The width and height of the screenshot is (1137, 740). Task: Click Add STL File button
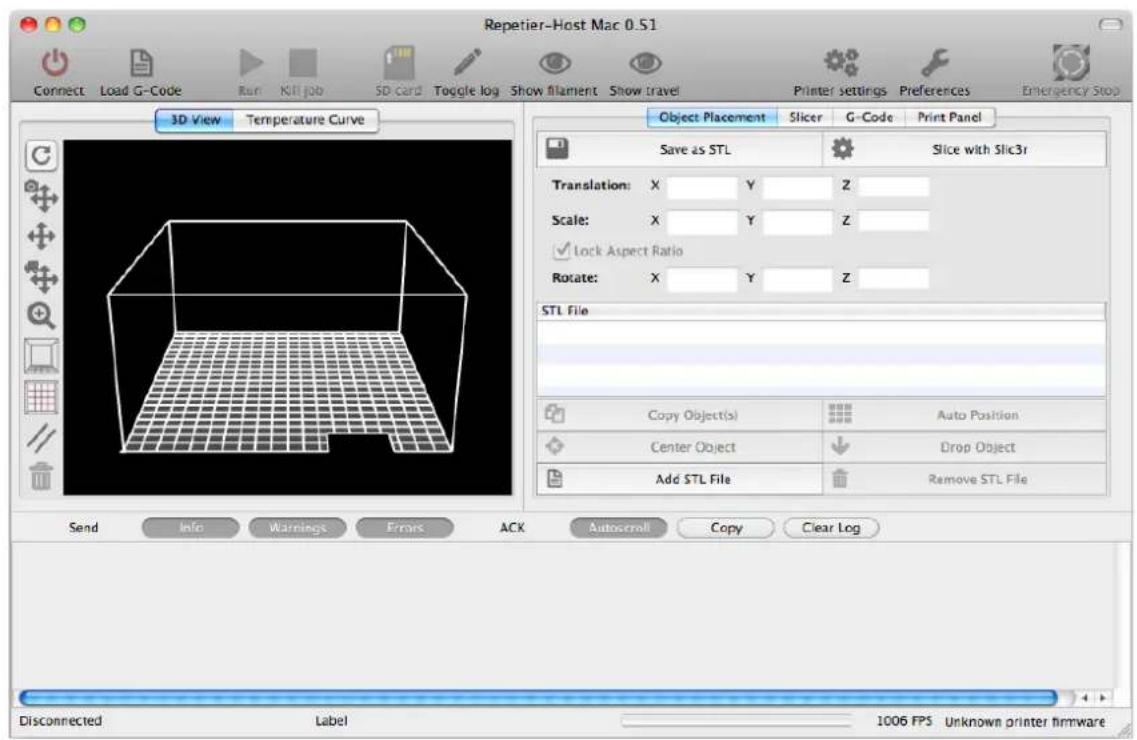(679, 479)
